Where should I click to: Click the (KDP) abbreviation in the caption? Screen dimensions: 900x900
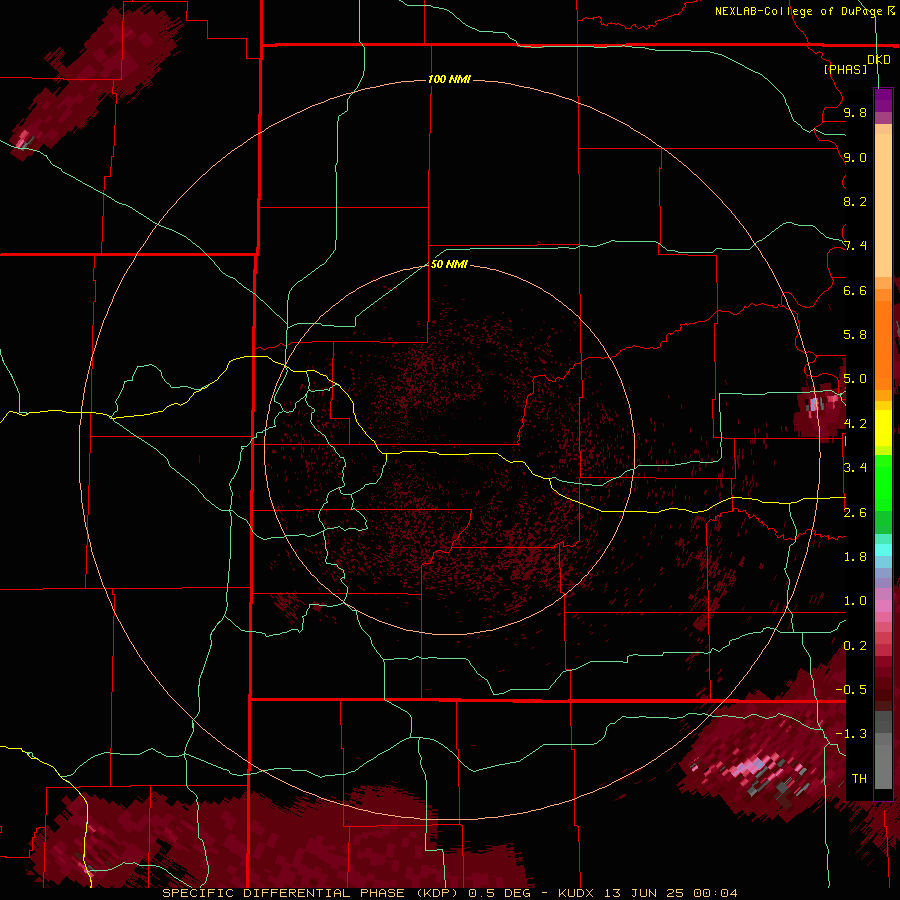[438, 893]
